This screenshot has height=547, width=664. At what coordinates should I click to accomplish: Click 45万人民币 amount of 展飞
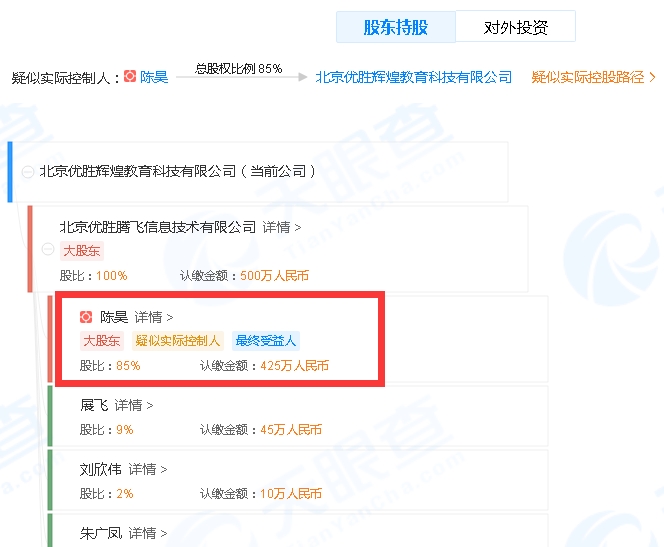tap(291, 430)
